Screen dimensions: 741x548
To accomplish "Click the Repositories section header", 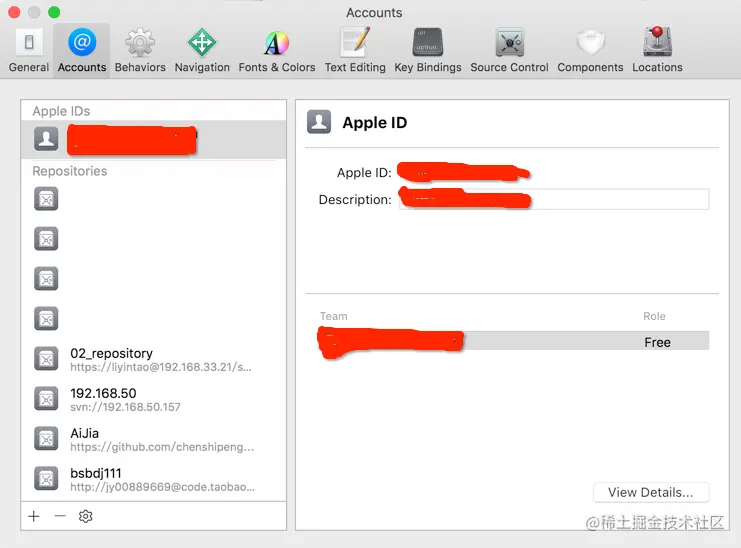I will click(70, 171).
